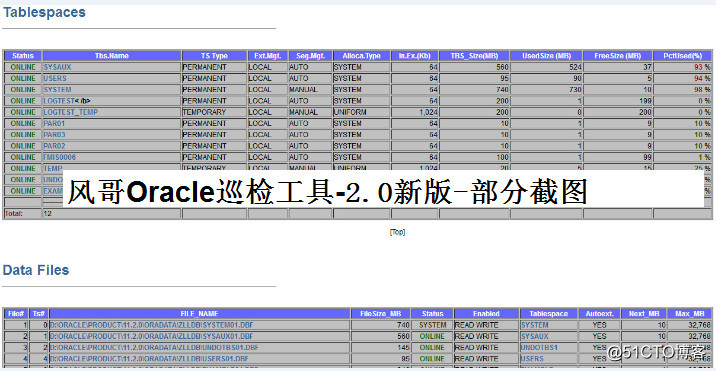Select the Total: label in Tablespaces table
The image size is (716, 371).
point(14,213)
